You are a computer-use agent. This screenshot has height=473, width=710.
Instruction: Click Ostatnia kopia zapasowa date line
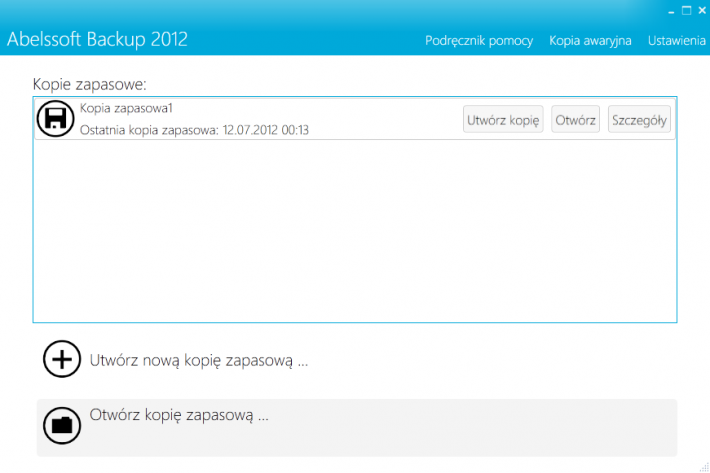pyautogui.click(x=194, y=130)
